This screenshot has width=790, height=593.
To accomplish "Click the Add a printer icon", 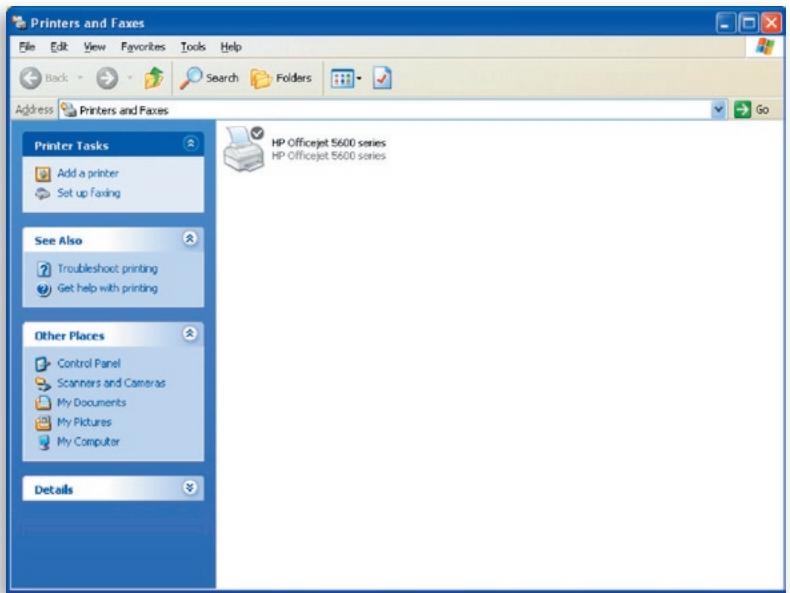I will click(43, 174).
